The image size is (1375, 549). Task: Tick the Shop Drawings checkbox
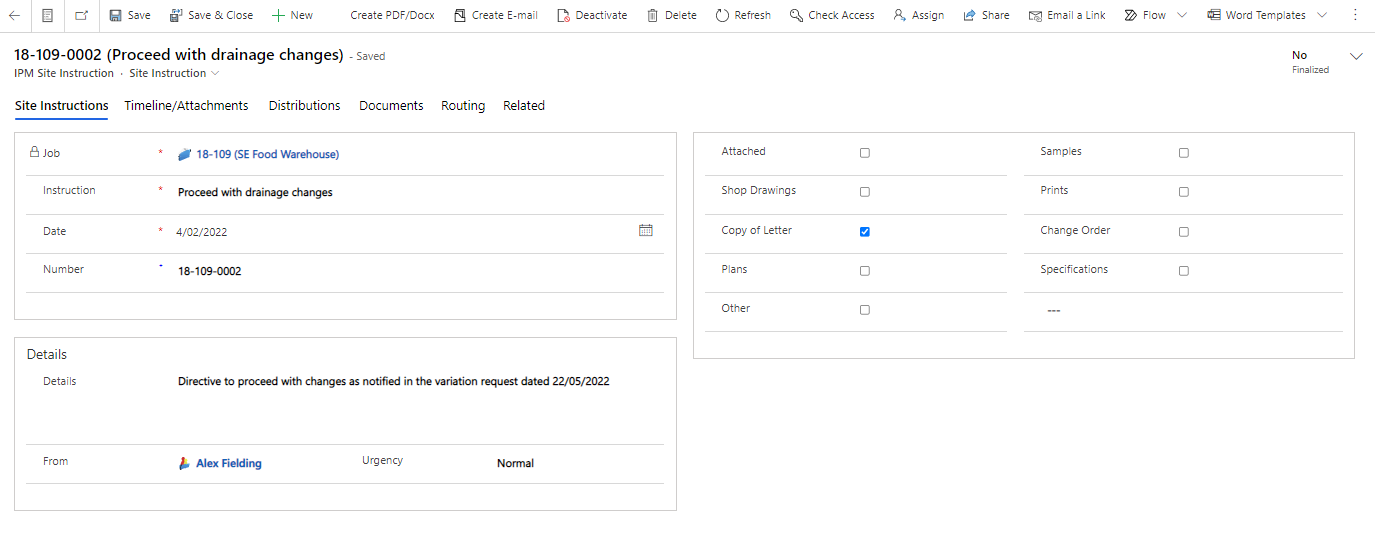865,192
